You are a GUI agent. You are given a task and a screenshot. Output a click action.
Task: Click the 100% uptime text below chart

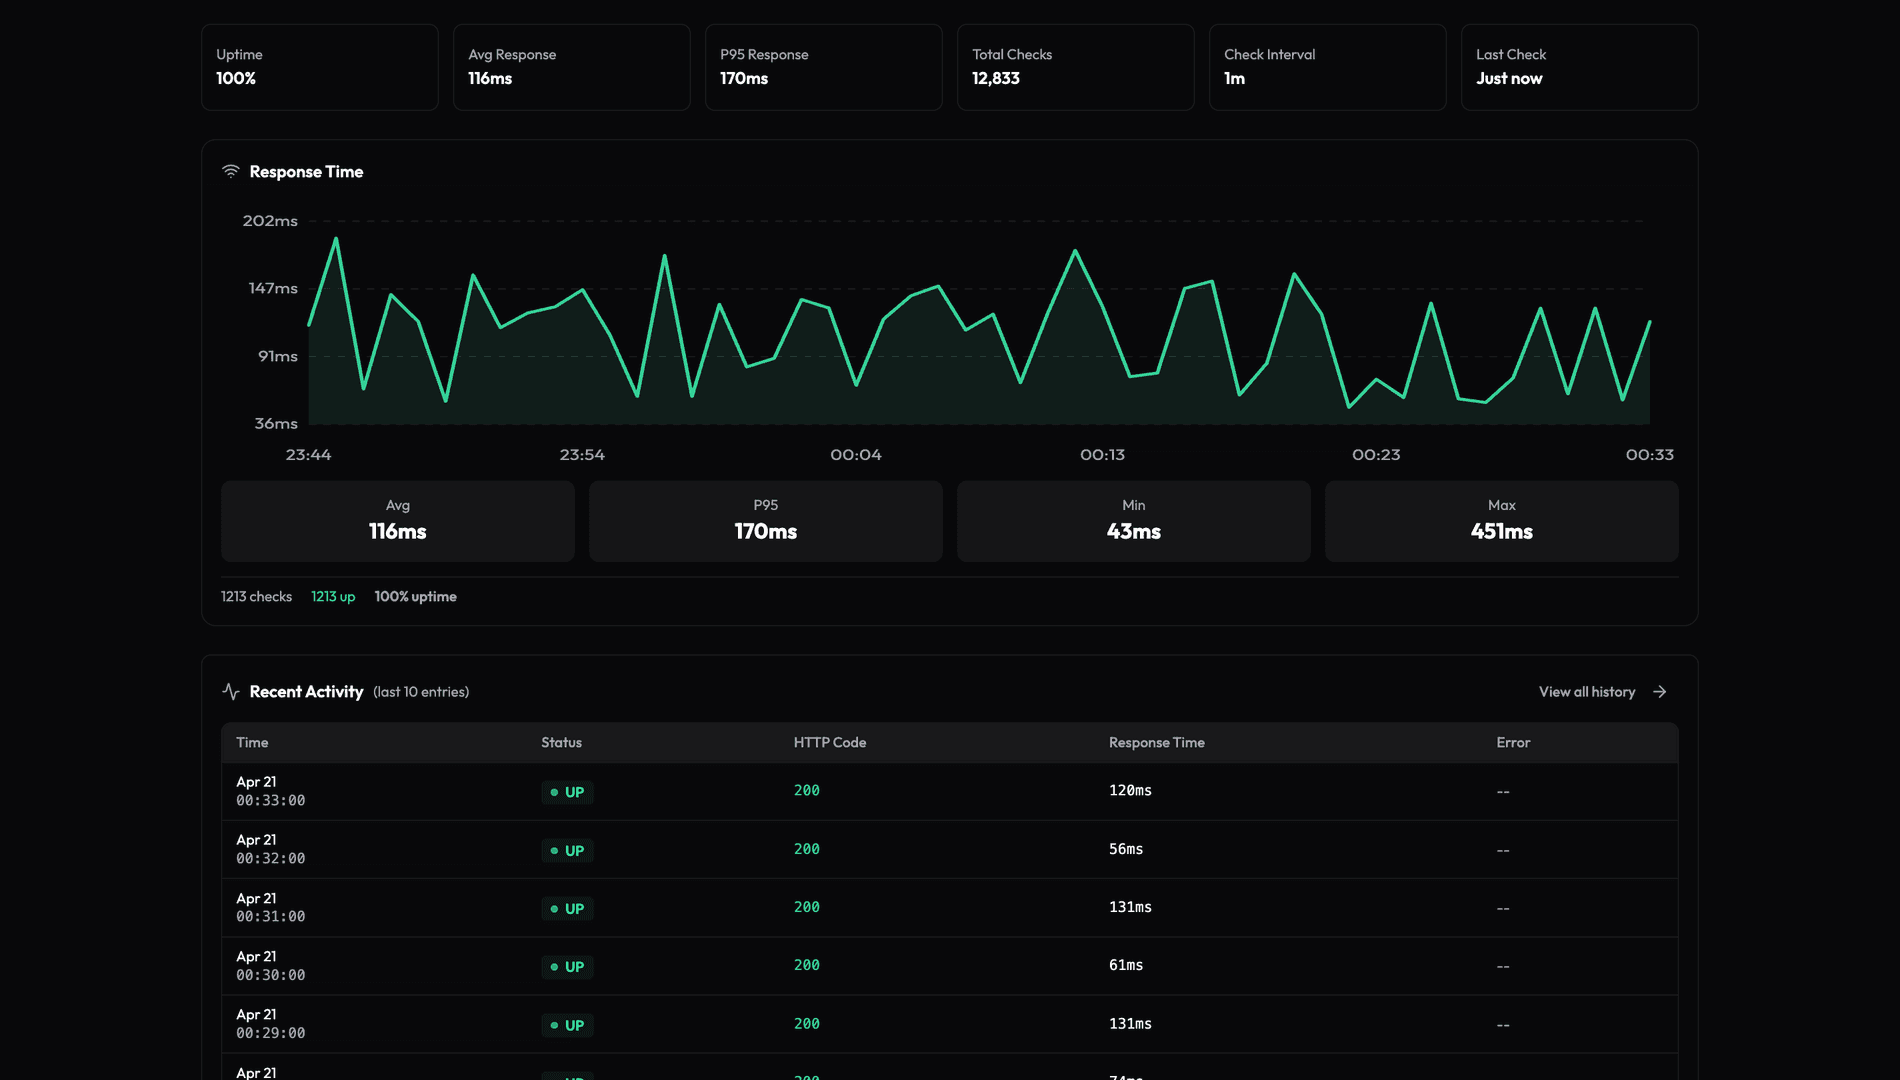point(416,597)
